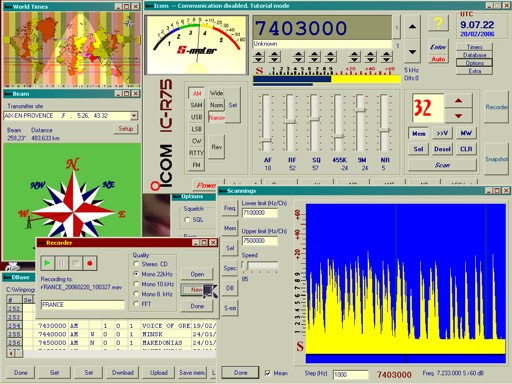Click the Lower limit input field

pyautogui.click(x=260, y=213)
